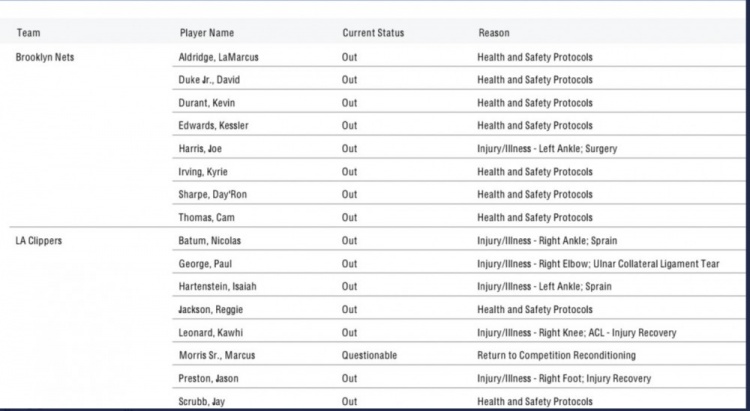The height and width of the screenshot is (411, 750).
Task: Select the LA Clippers team cell
Action: 39,241
